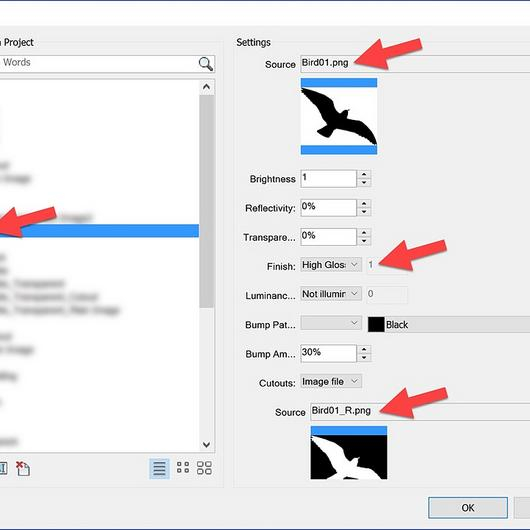Click the Luminance value field showing 0
530x530 pixels.
pyautogui.click(x=387, y=294)
